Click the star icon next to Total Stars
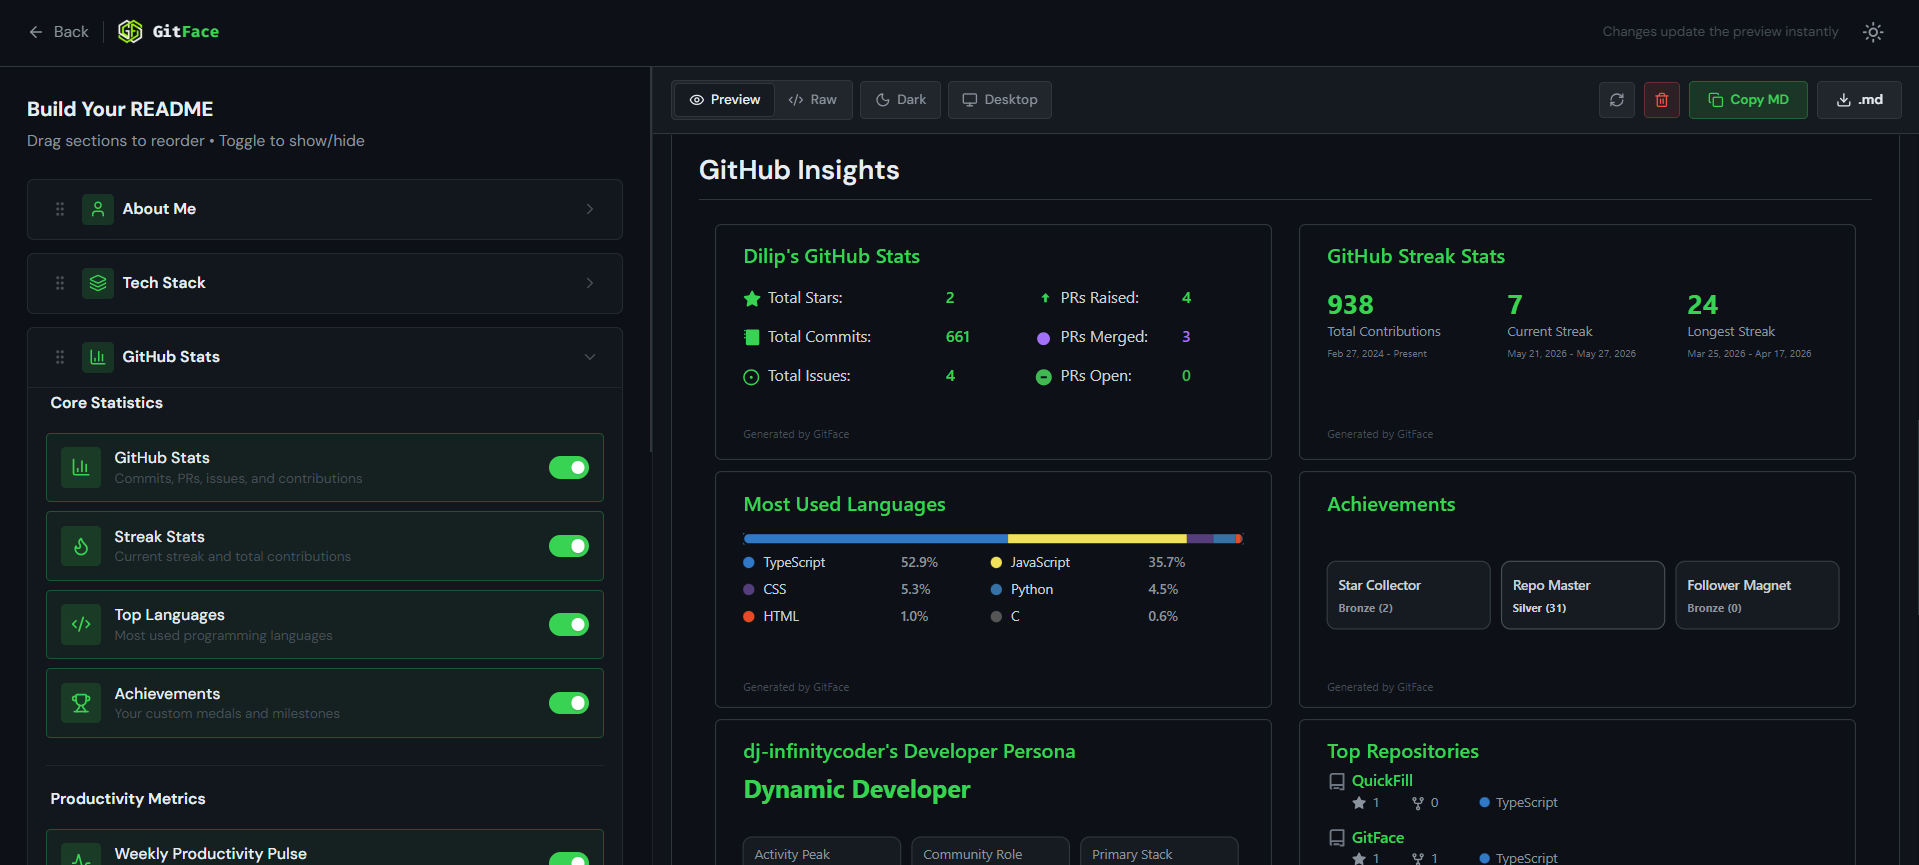 tap(752, 298)
